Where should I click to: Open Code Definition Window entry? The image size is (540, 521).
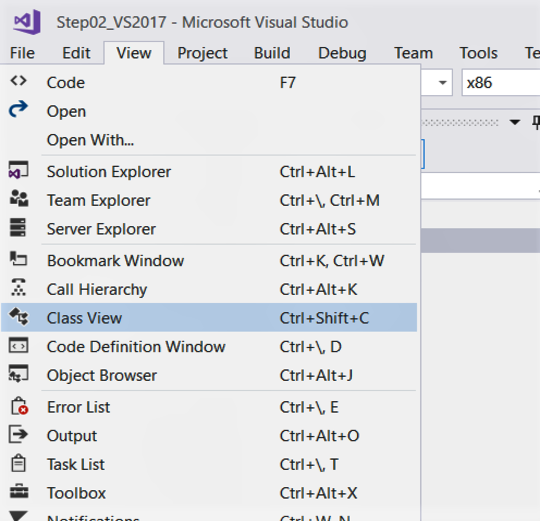(x=209, y=346)
